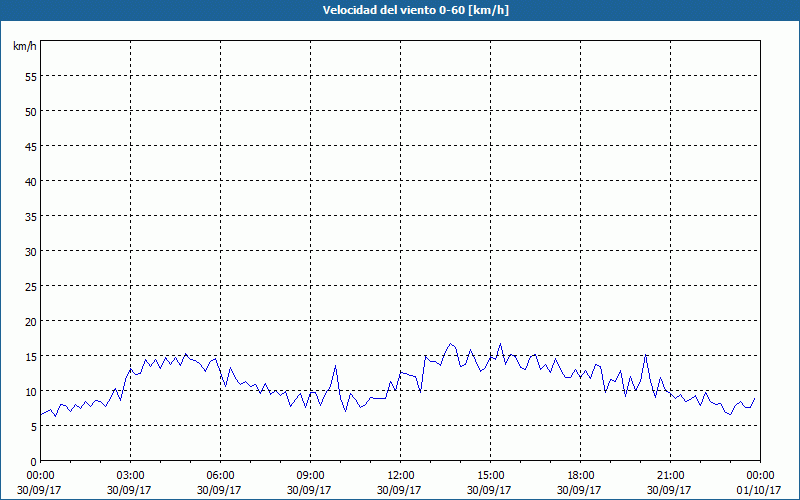Select the 45 value on the y-axis
Viewport: 800px width, 500px height.
[31, 146]
